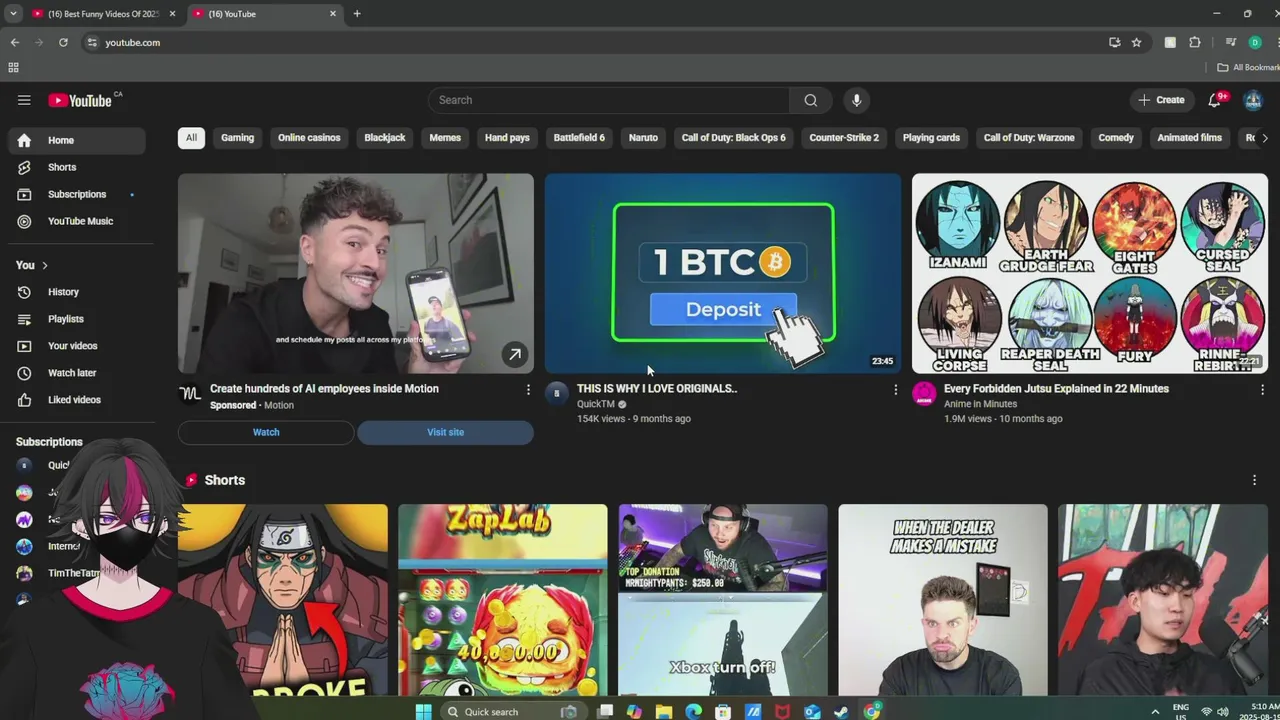This screenshot has height=720, width=1280.
Task: Open QuickTM channel link
Action: click(x=596, y=404)
